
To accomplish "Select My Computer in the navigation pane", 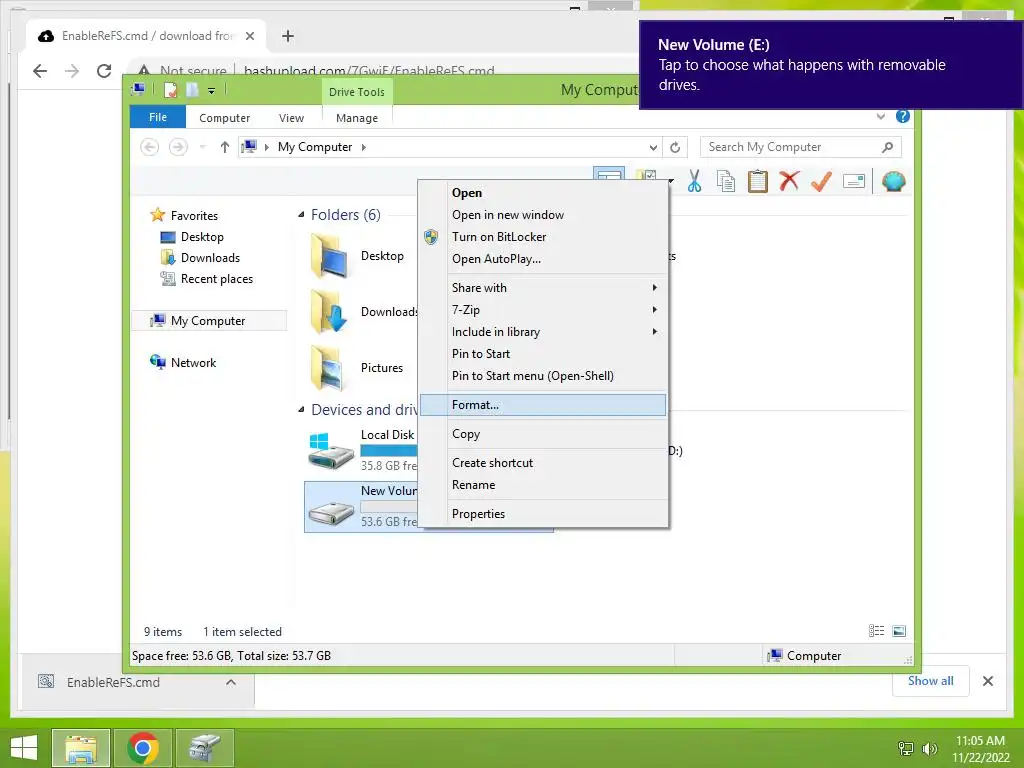I will (209, 321).
